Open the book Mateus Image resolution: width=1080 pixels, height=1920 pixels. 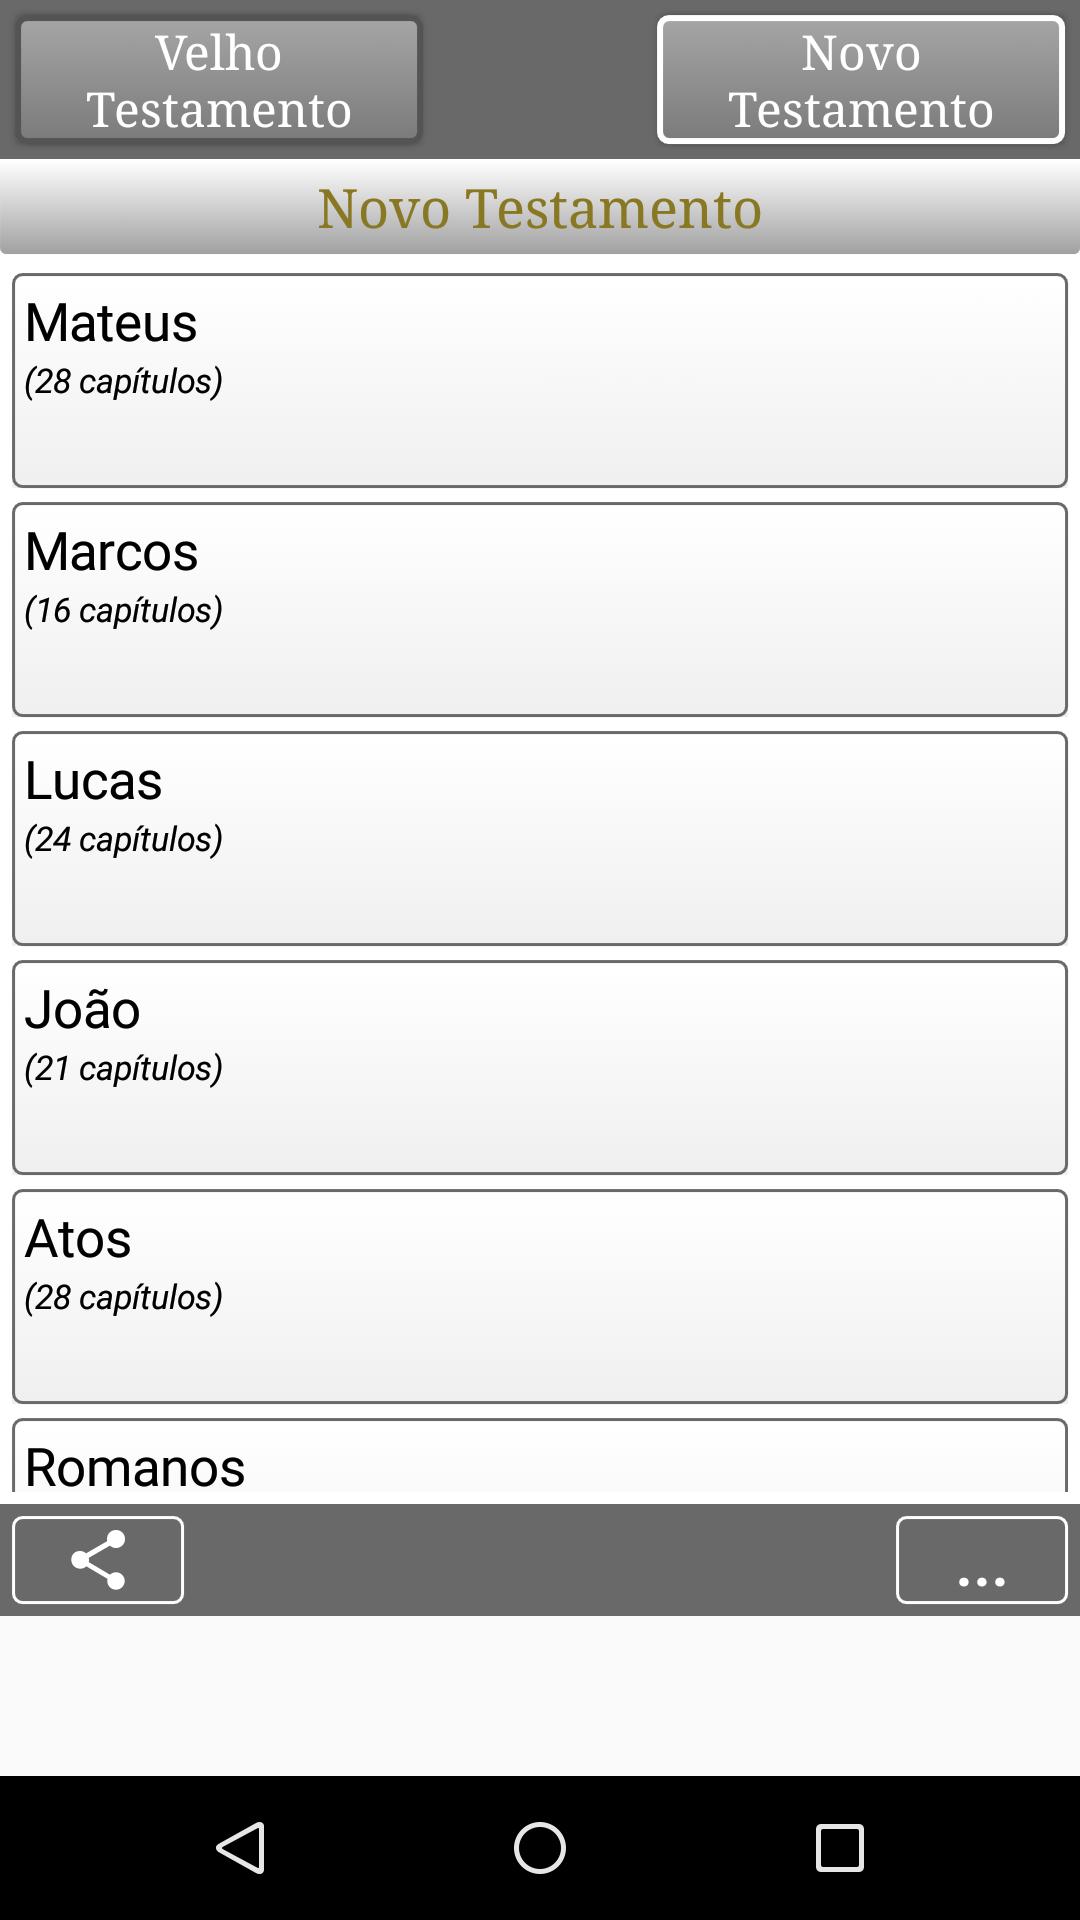pos(540,380)
